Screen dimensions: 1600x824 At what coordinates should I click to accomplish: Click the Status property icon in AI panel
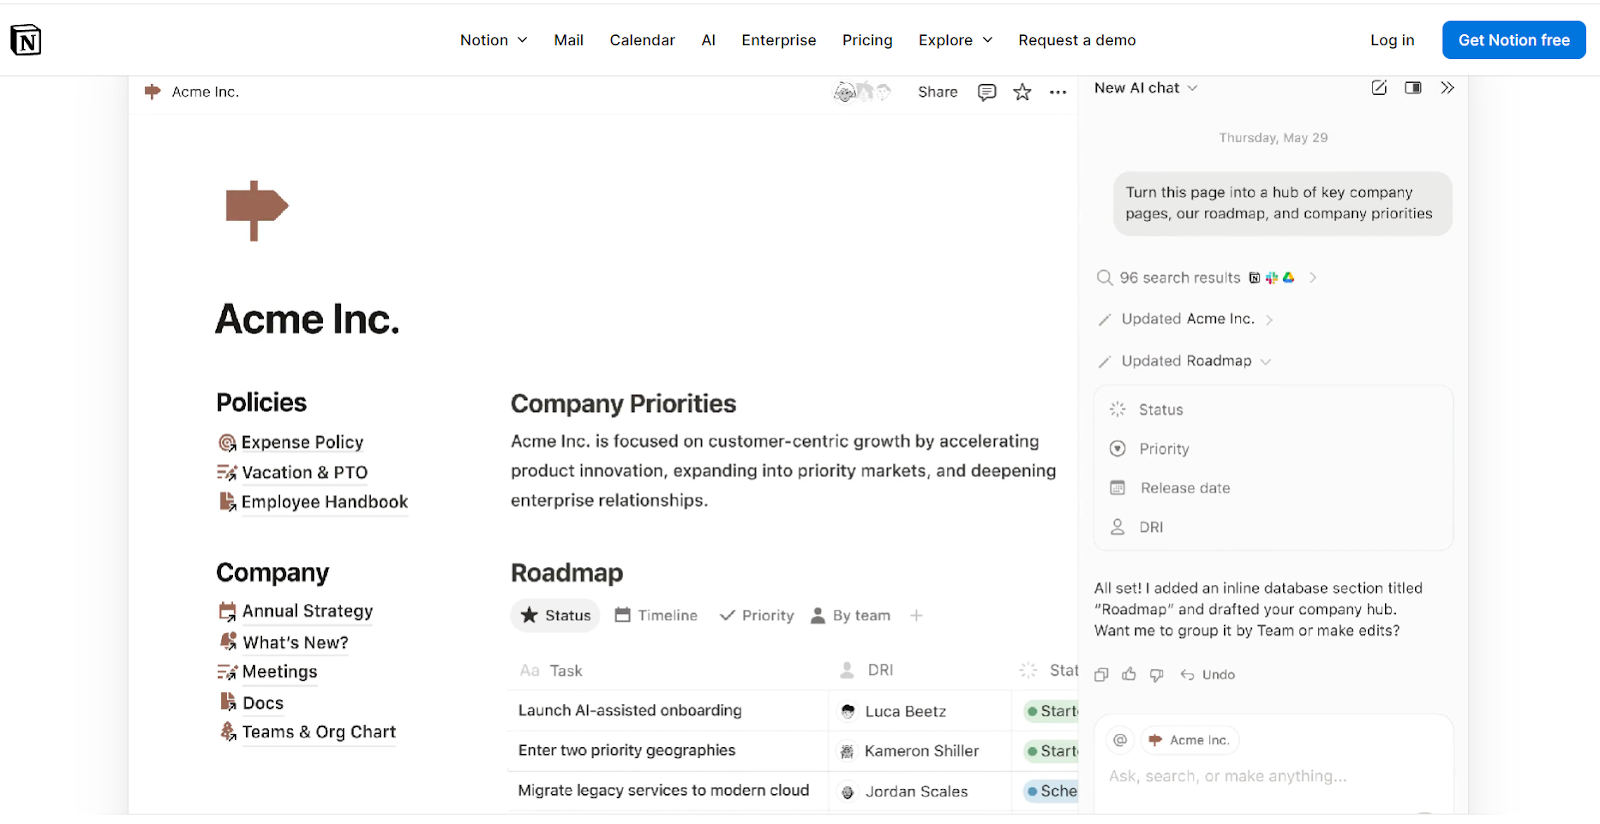pyautogui.click(x=1118, y=410)
